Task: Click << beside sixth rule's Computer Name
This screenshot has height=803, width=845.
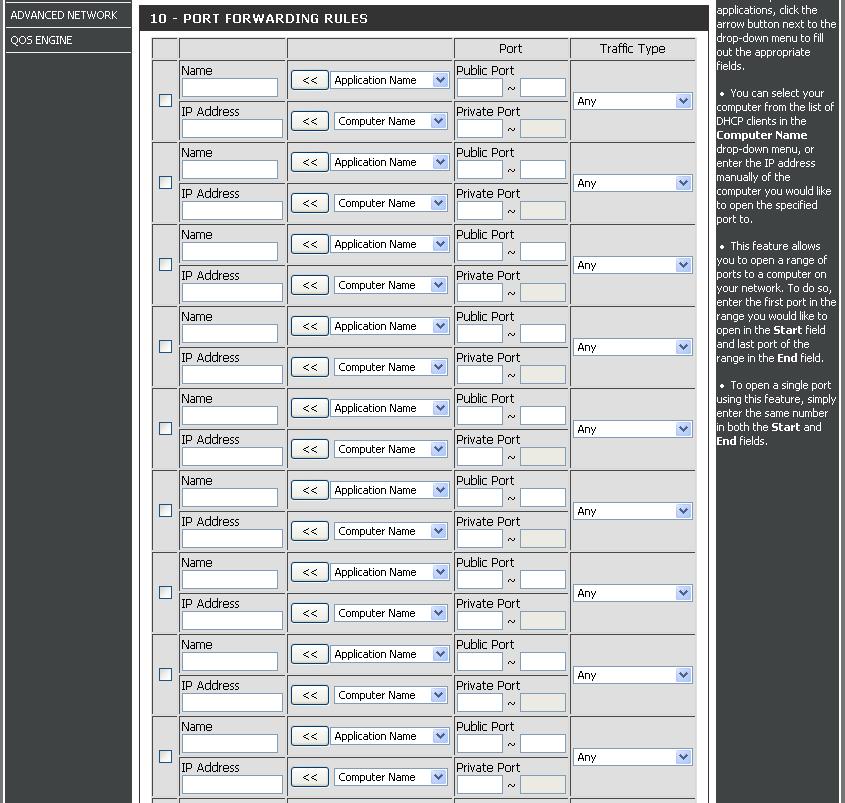Action: point(309,531)
